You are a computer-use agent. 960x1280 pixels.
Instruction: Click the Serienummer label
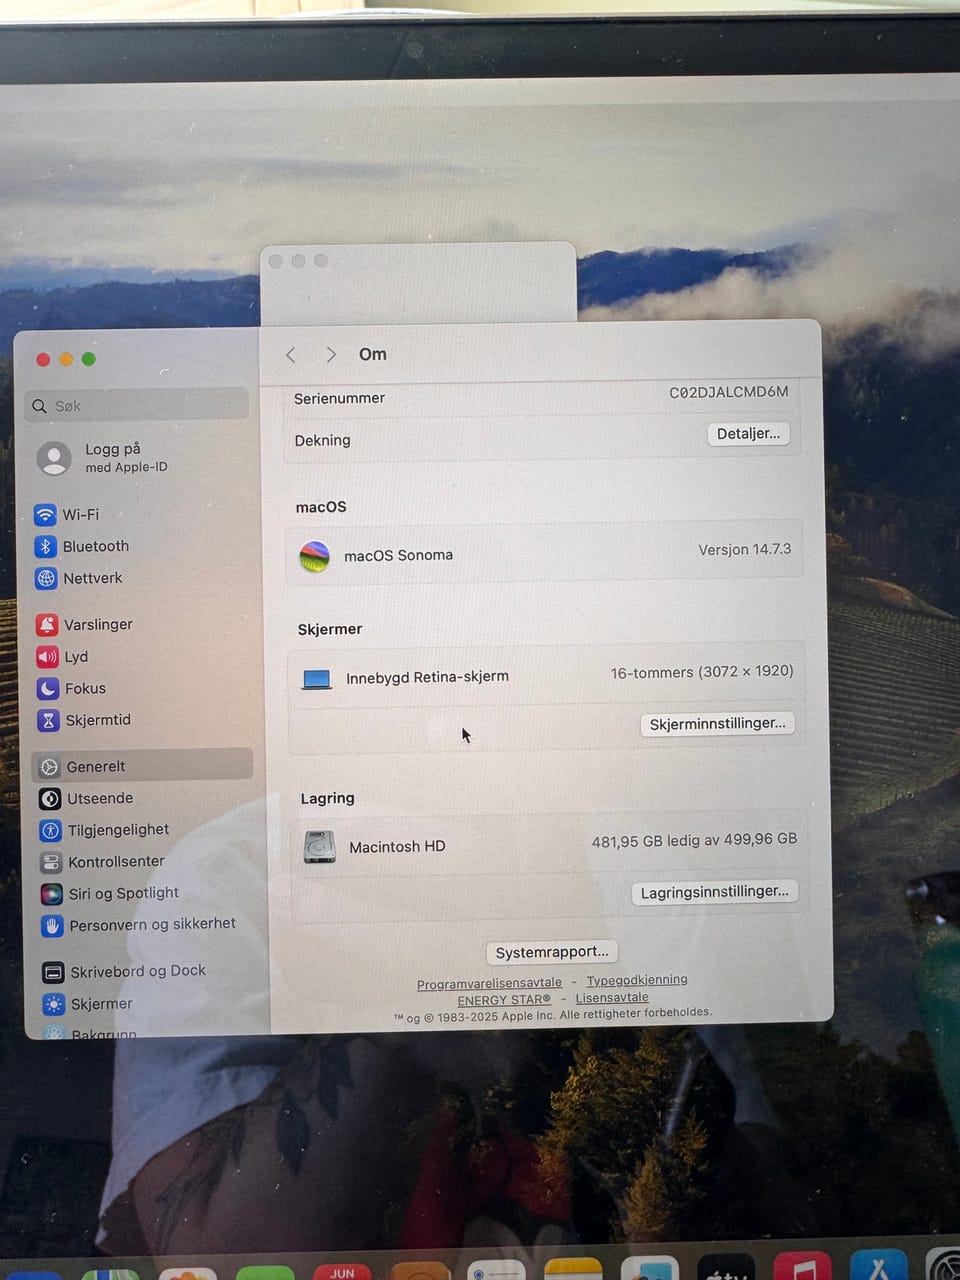tap(339, 398)
